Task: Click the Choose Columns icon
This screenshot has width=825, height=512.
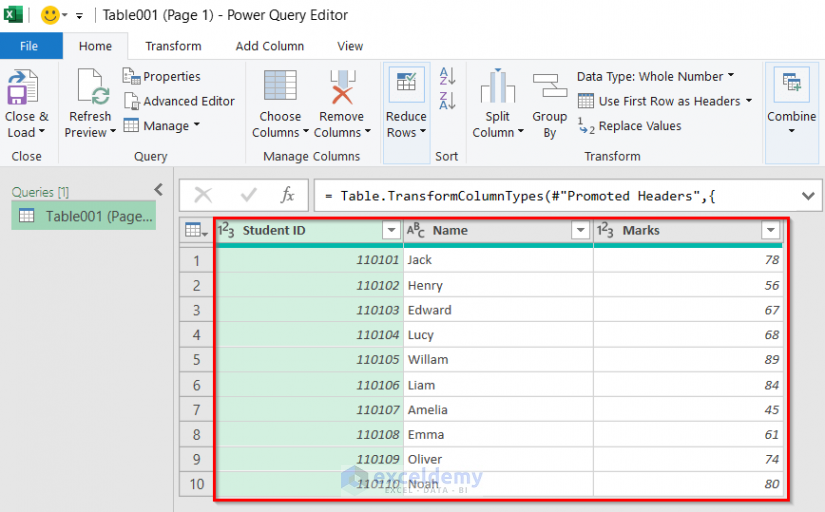Action: pos(280,85)
